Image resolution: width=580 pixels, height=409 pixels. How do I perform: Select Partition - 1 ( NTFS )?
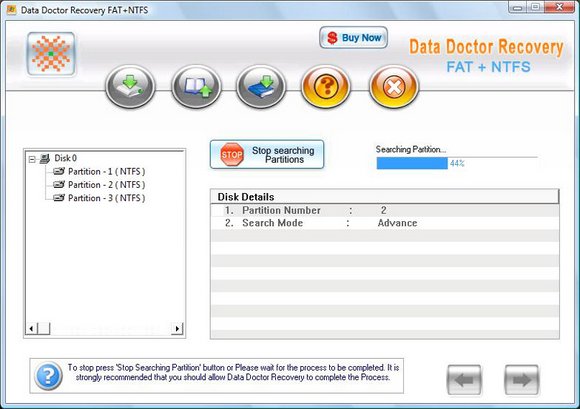click(107, 172)
